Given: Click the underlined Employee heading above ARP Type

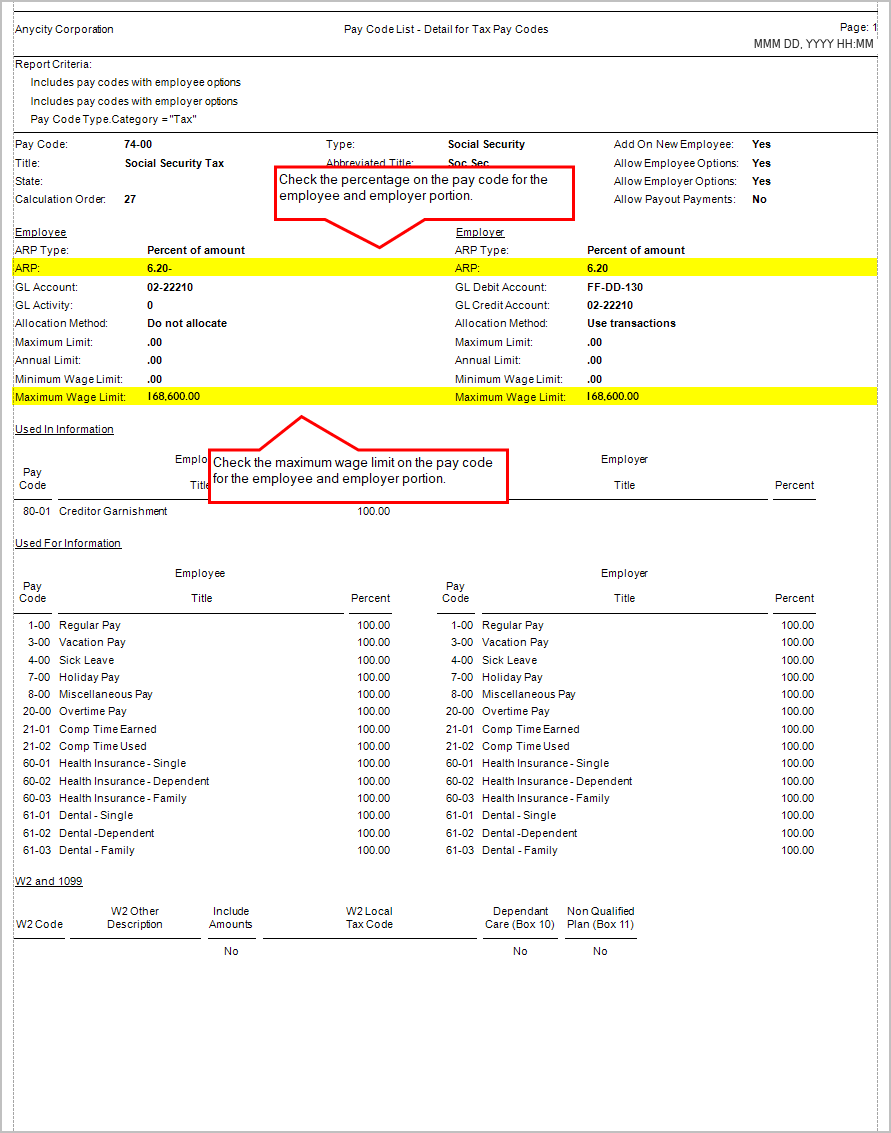Looking at the screenshot, I should (x=40, y=233).
